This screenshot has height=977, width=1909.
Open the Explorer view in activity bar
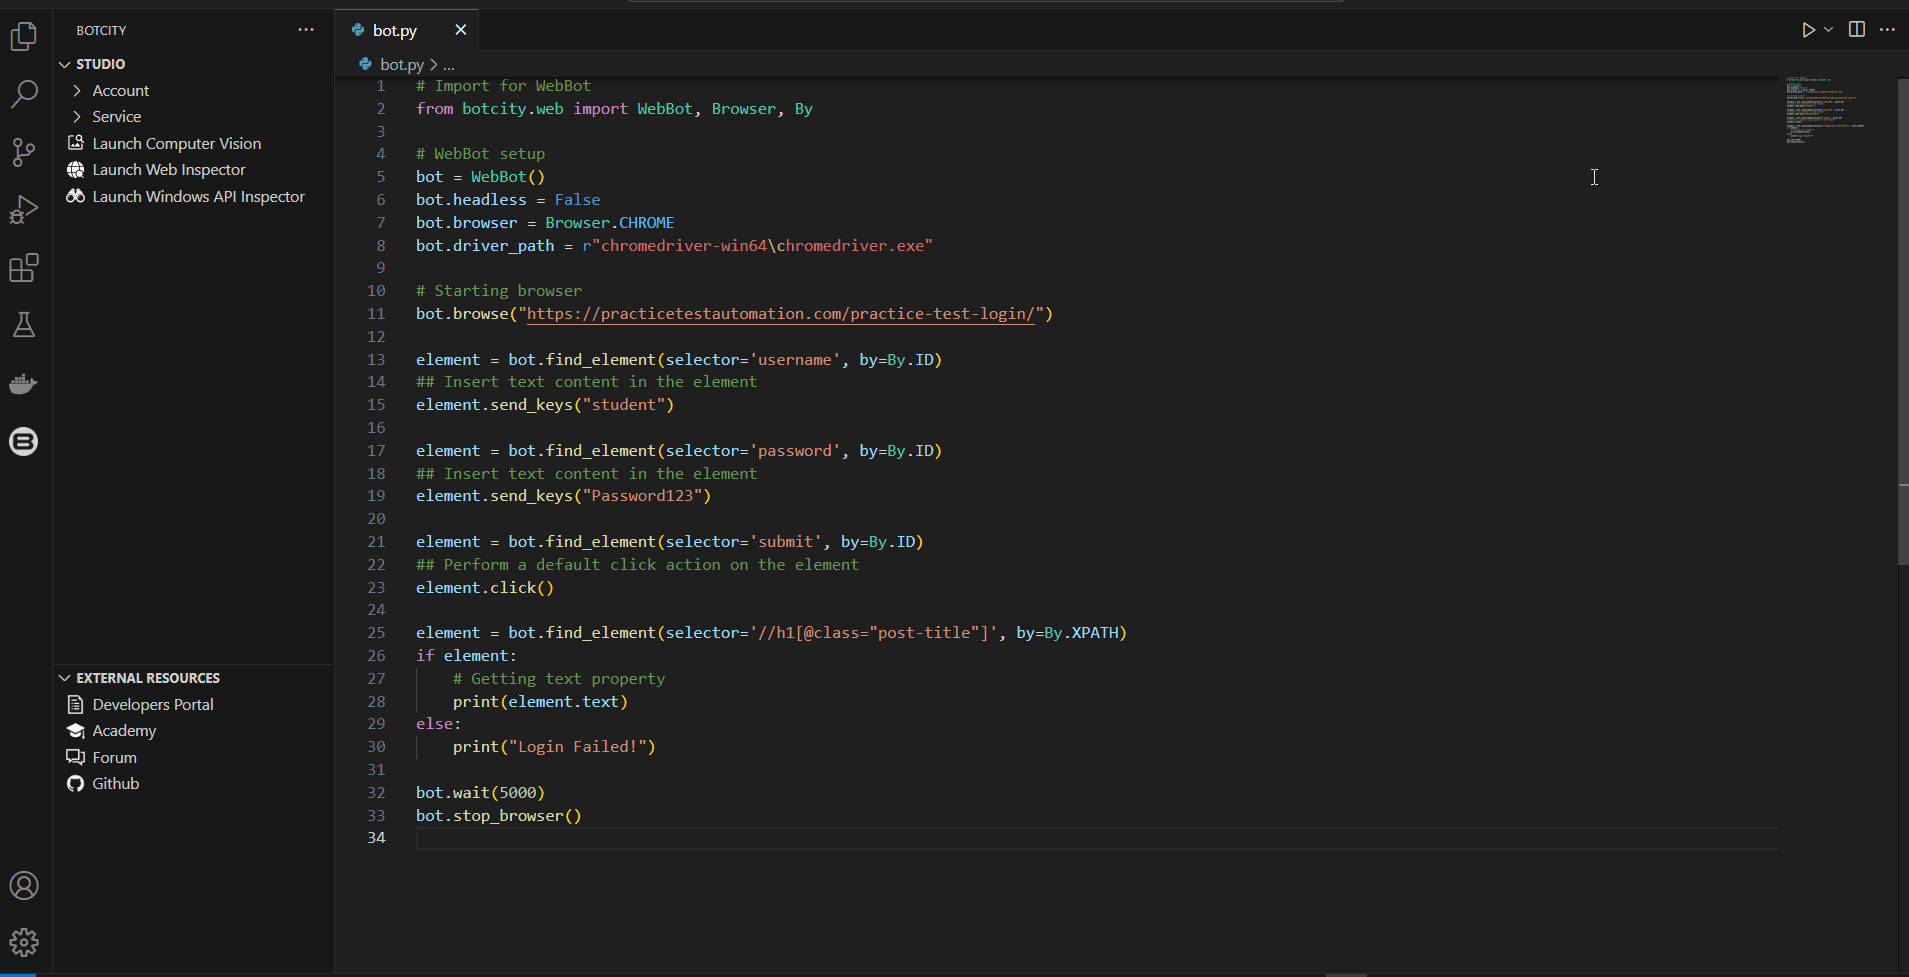tap(24, 37)
